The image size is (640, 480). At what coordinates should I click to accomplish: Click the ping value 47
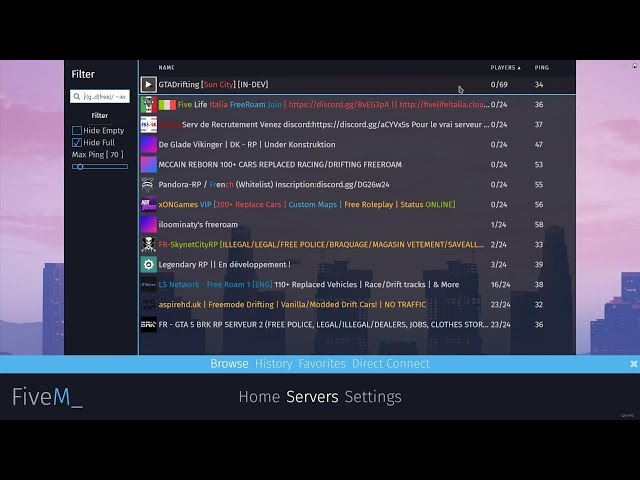pos(539,144)
